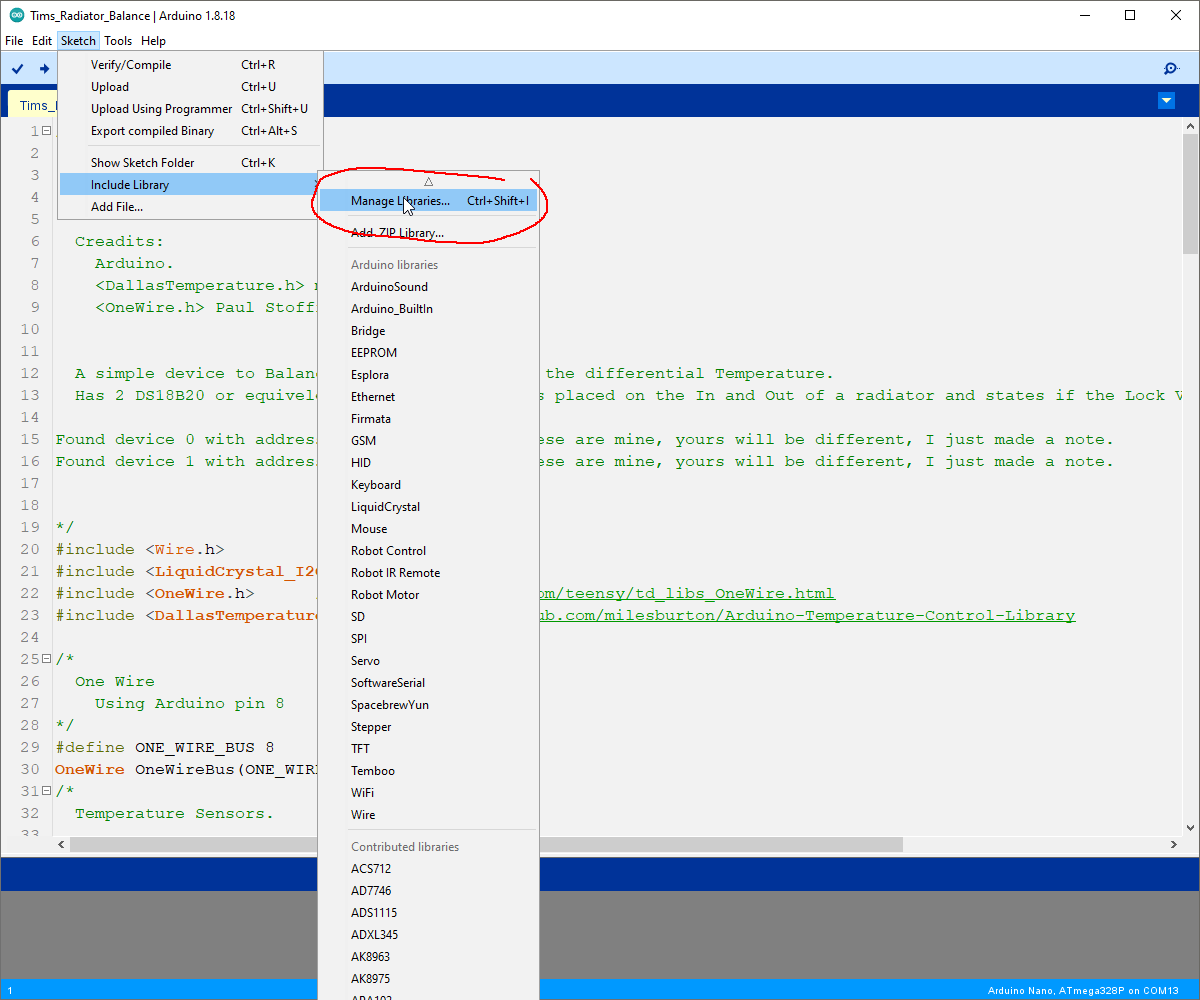The height and width of the screenshot is (1000, 1200).
Task: Include the Robot Control library
Action: 428,551
